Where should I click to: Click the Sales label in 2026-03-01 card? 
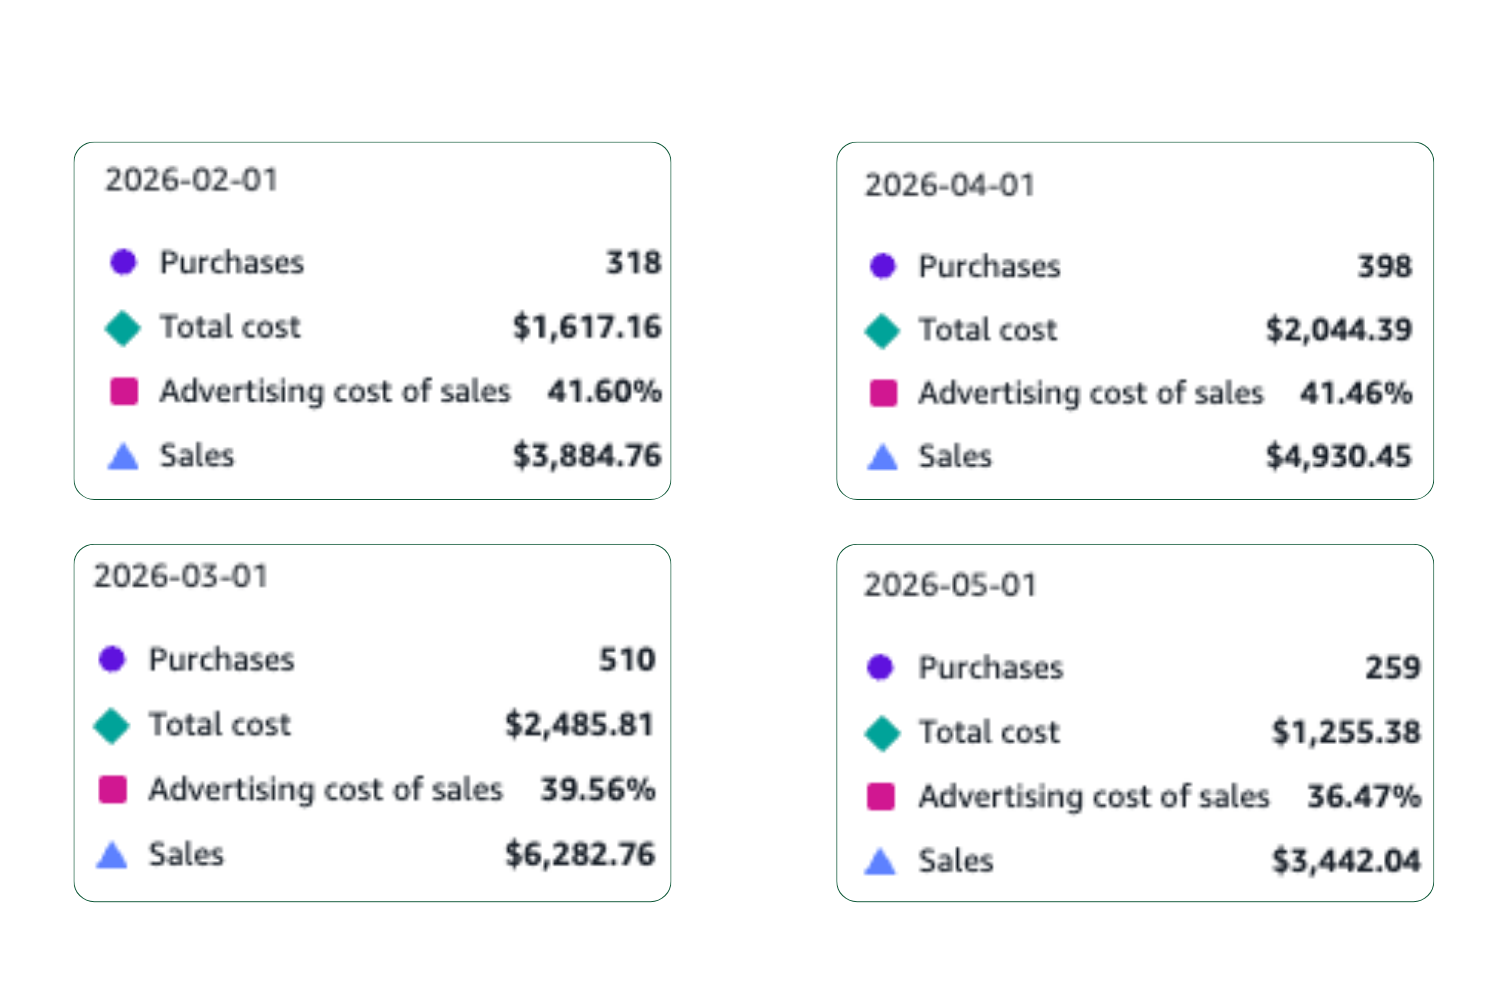pos(187,854)
